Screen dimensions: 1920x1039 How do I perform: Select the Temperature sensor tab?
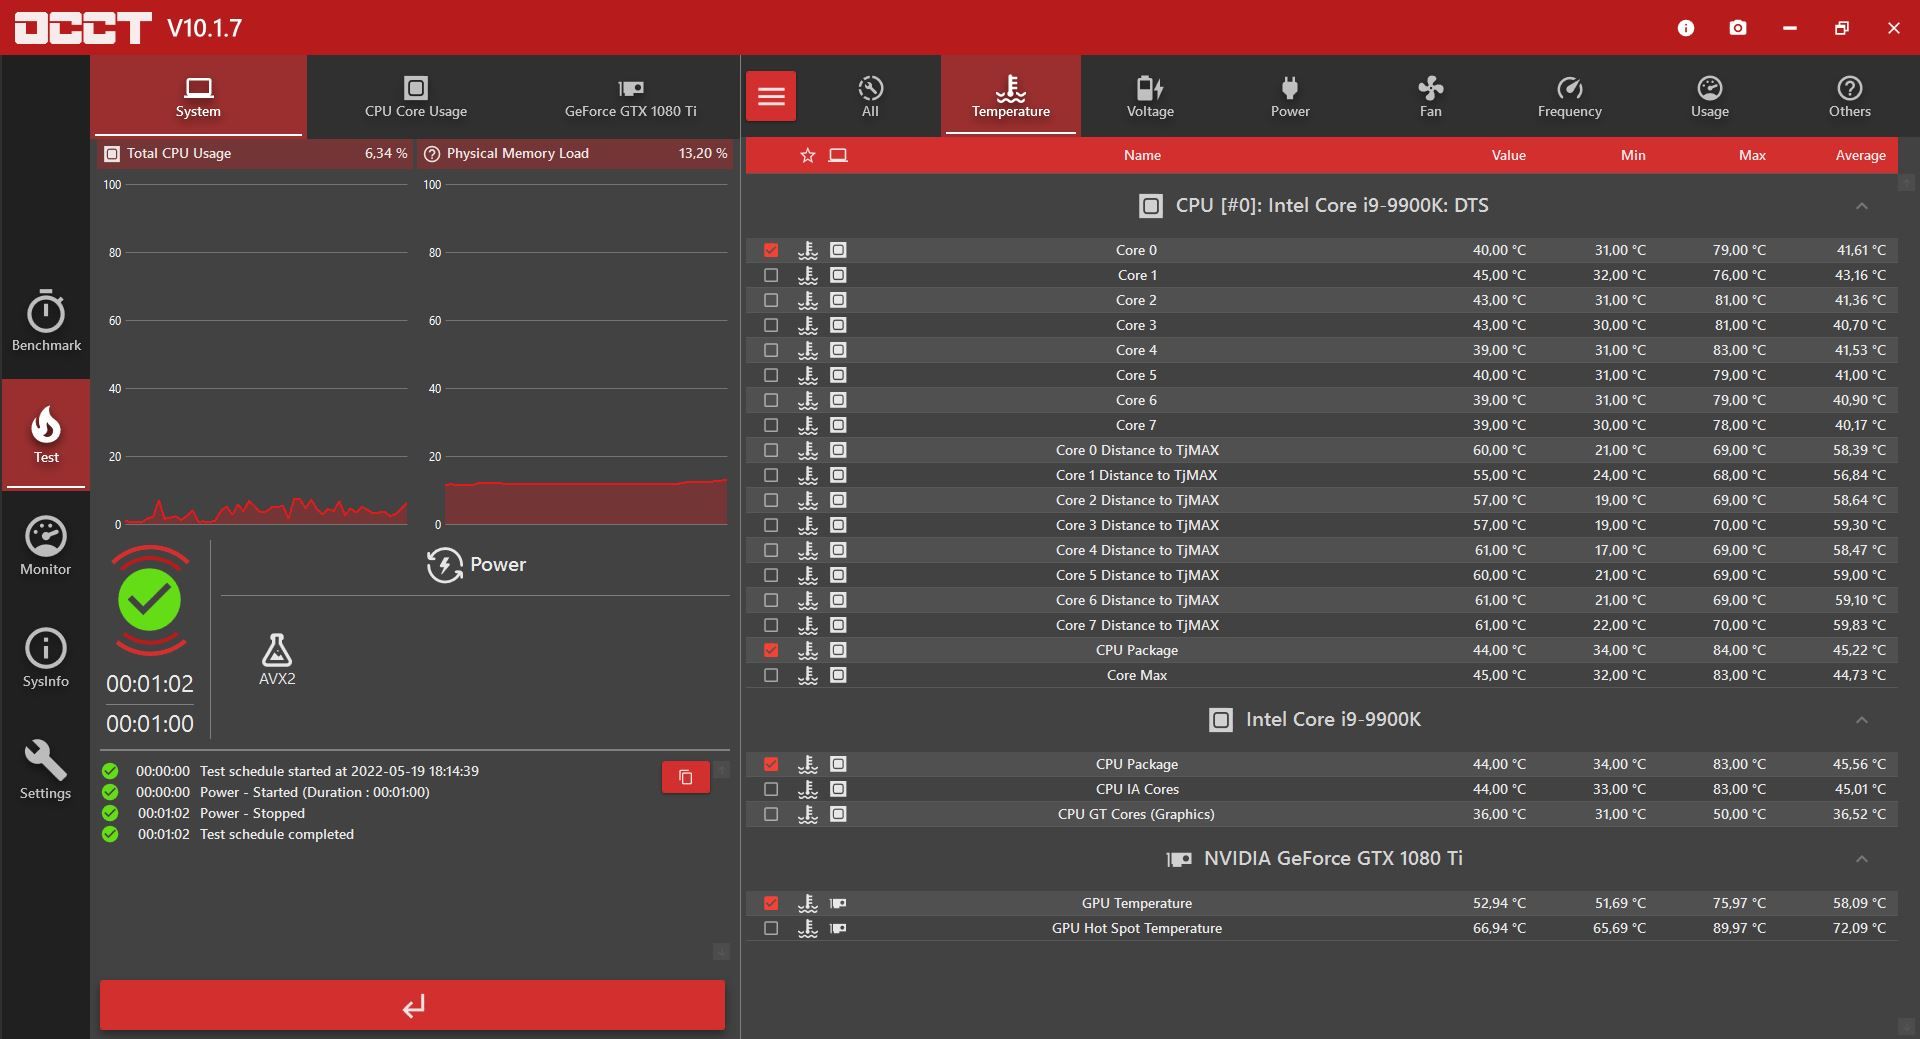(x=1010, y=96)
